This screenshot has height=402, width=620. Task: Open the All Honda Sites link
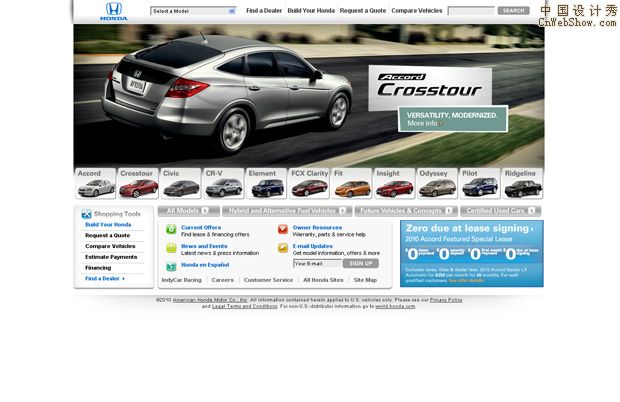[323, 280]
